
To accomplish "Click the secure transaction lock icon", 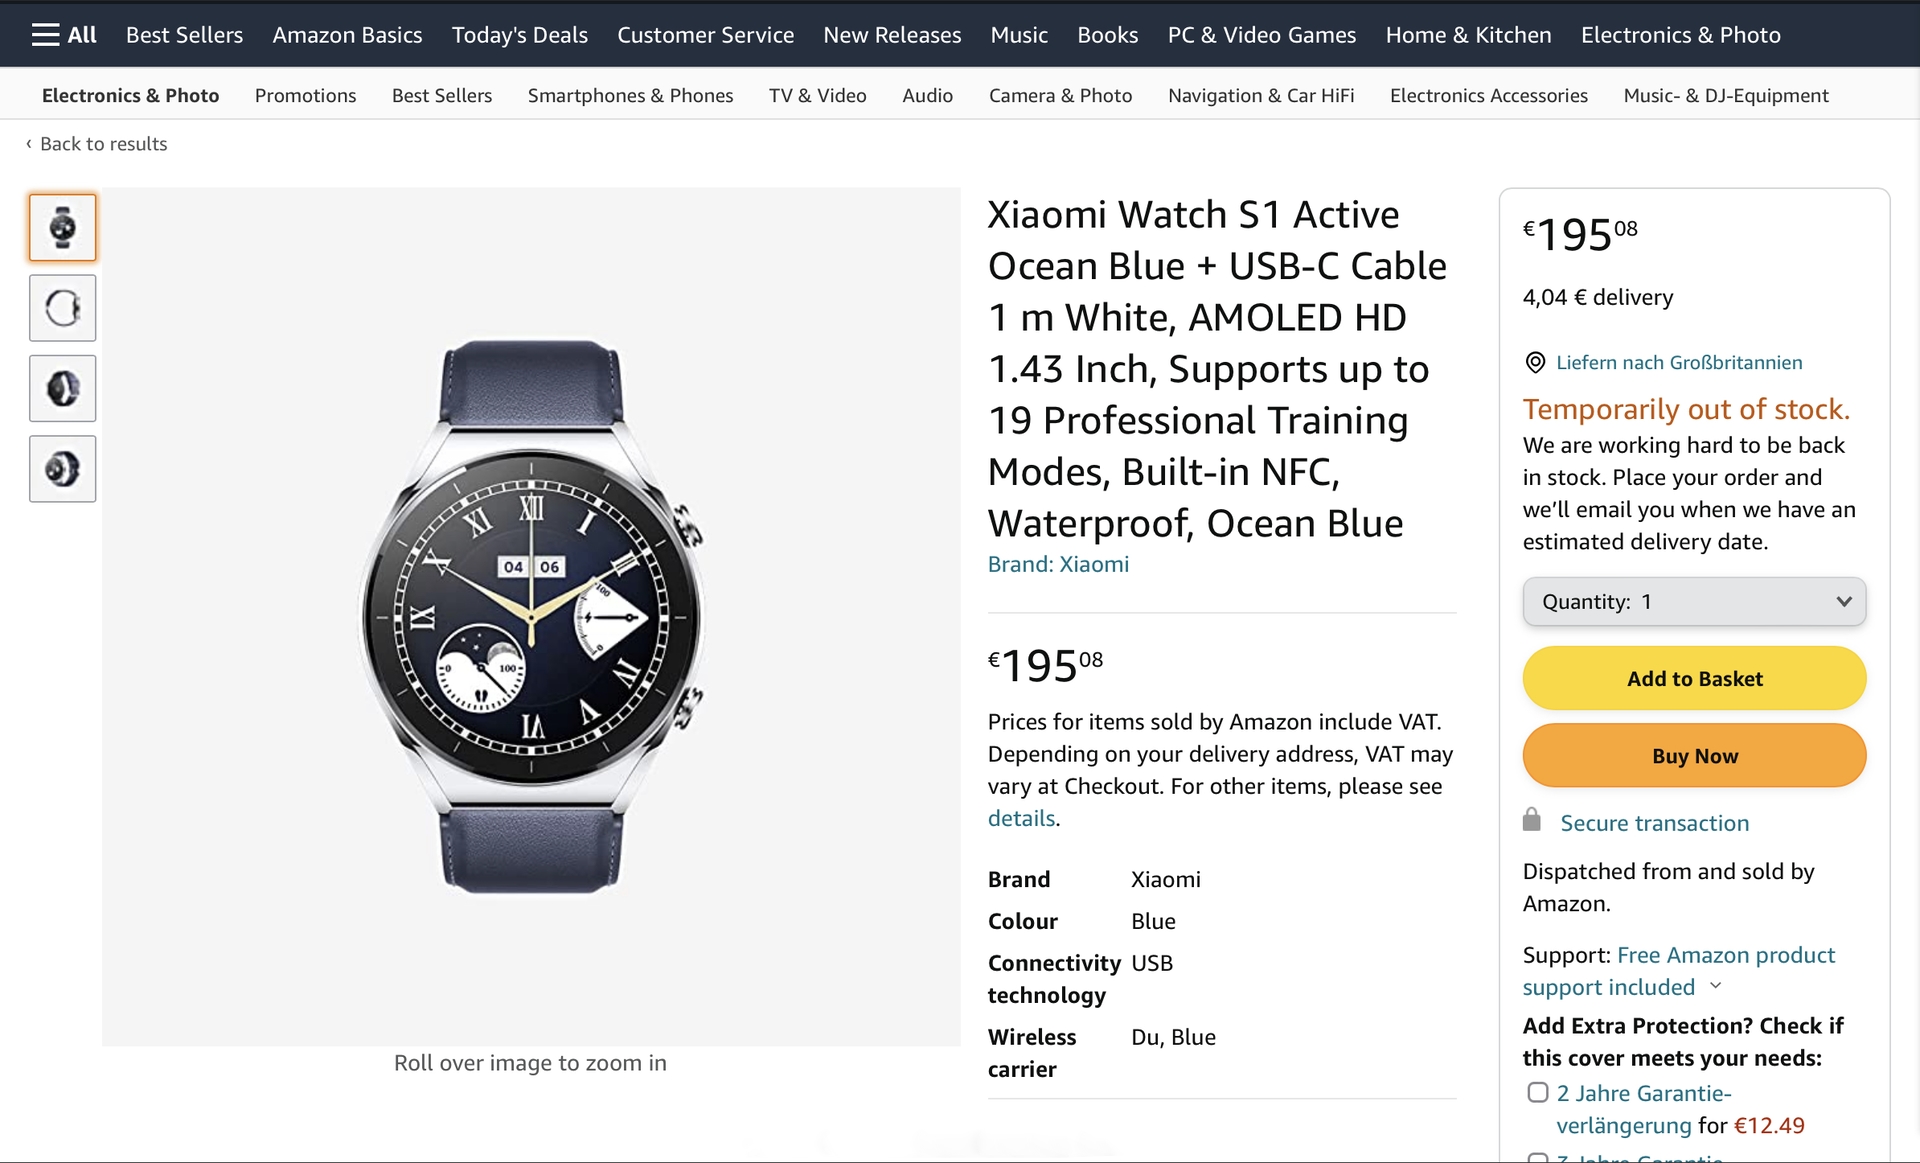I will pyautogui.click(x=1532, y=821).
